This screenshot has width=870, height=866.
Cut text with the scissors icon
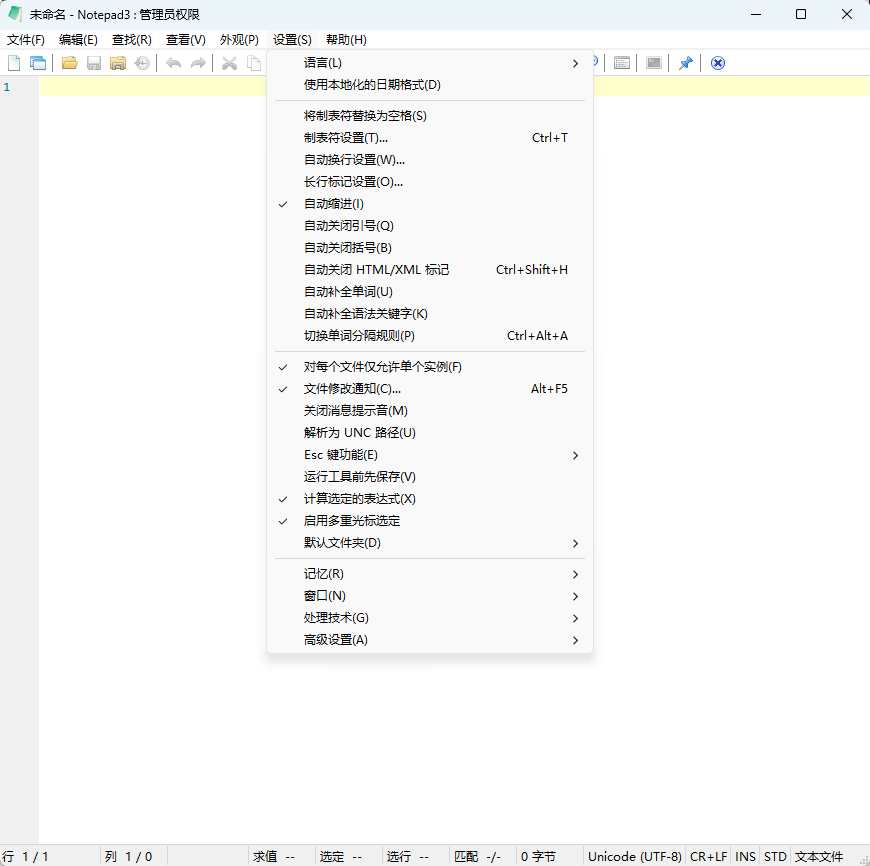tap(228, 63)
